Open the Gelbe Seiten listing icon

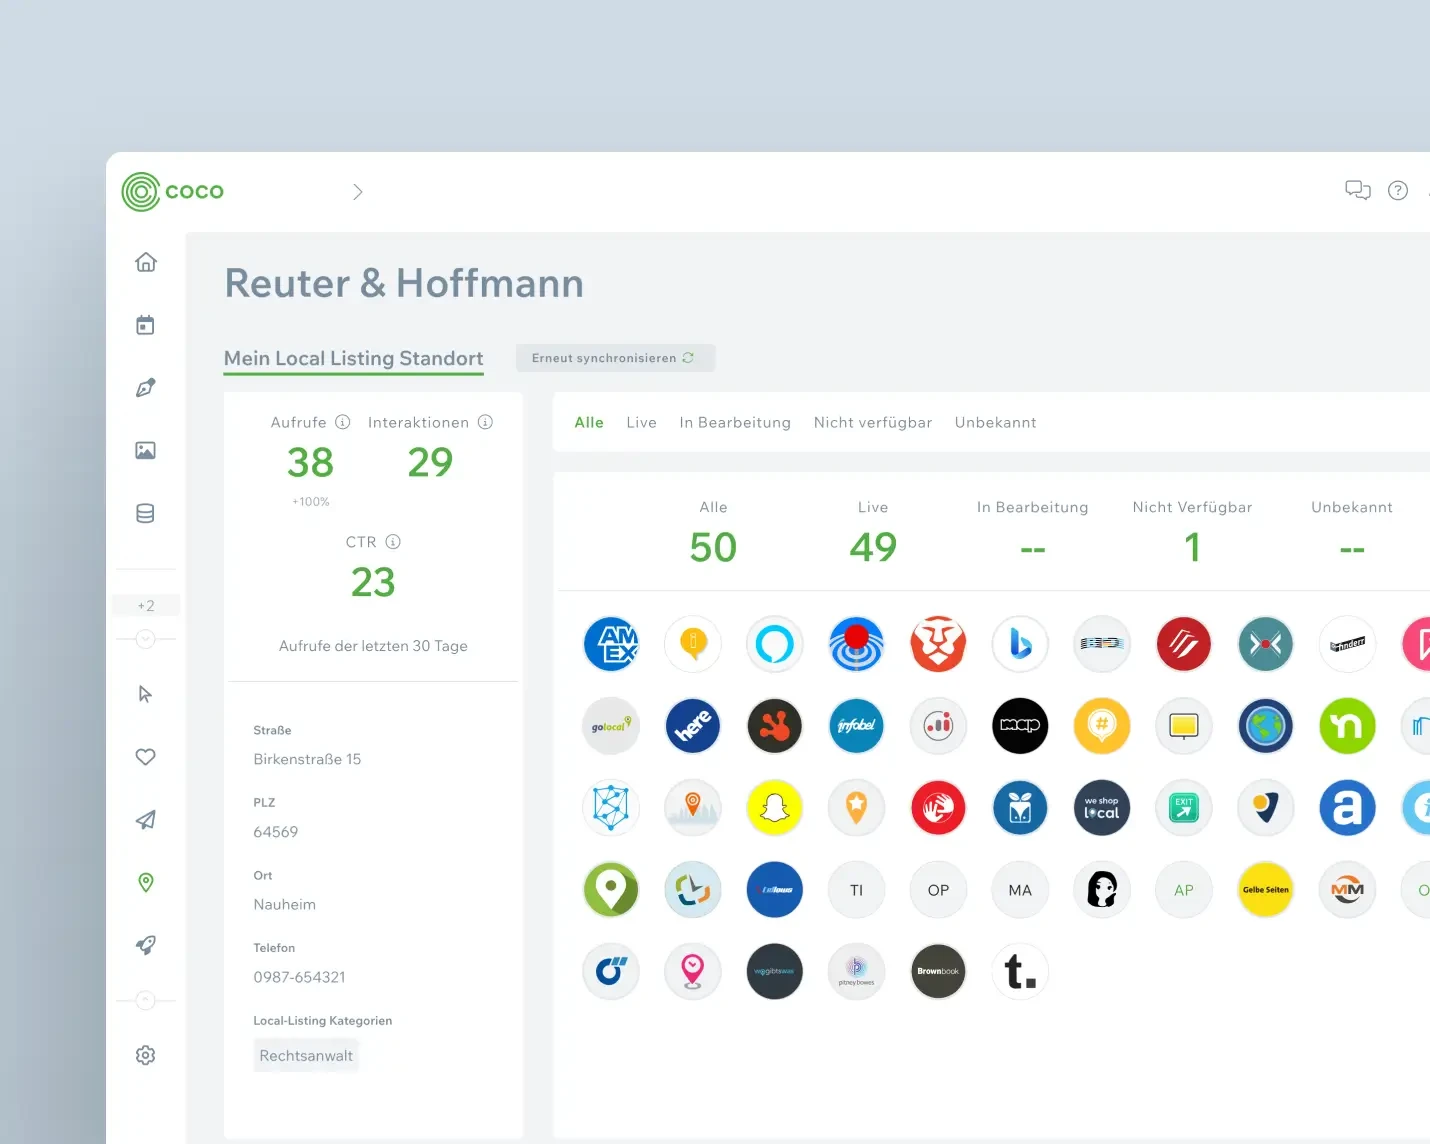tap(1266, 890)
